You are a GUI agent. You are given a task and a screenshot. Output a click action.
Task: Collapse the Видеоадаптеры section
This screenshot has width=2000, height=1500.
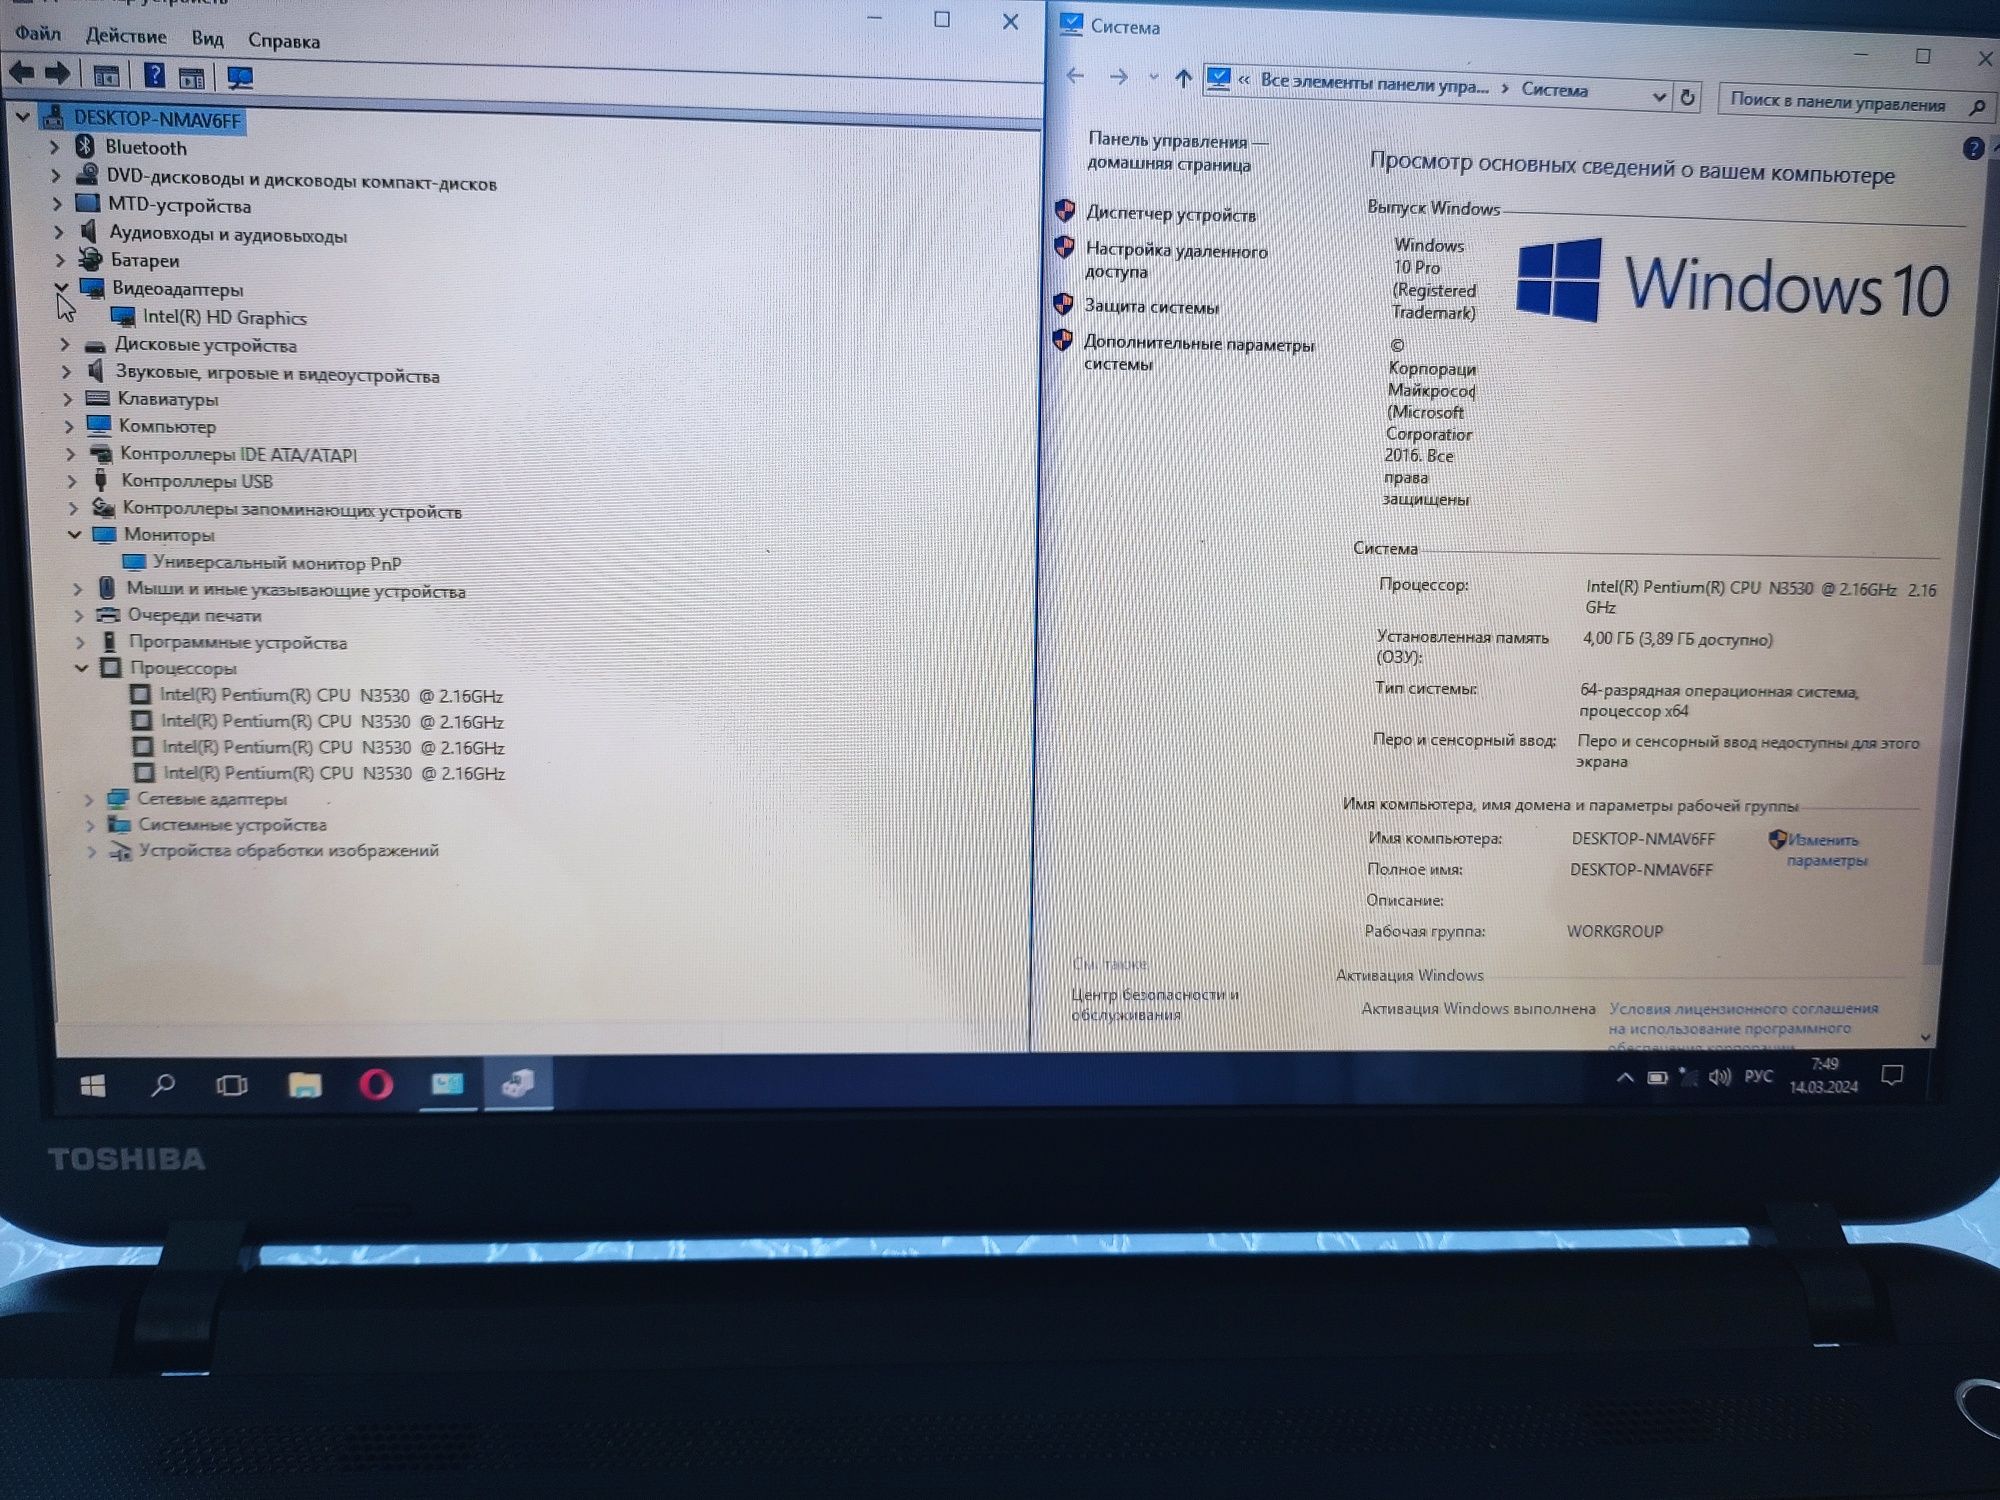(60, 288)
